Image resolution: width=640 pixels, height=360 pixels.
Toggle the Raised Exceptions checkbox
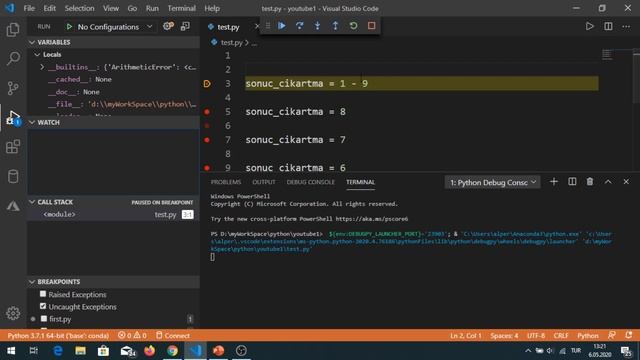[43, 294]
